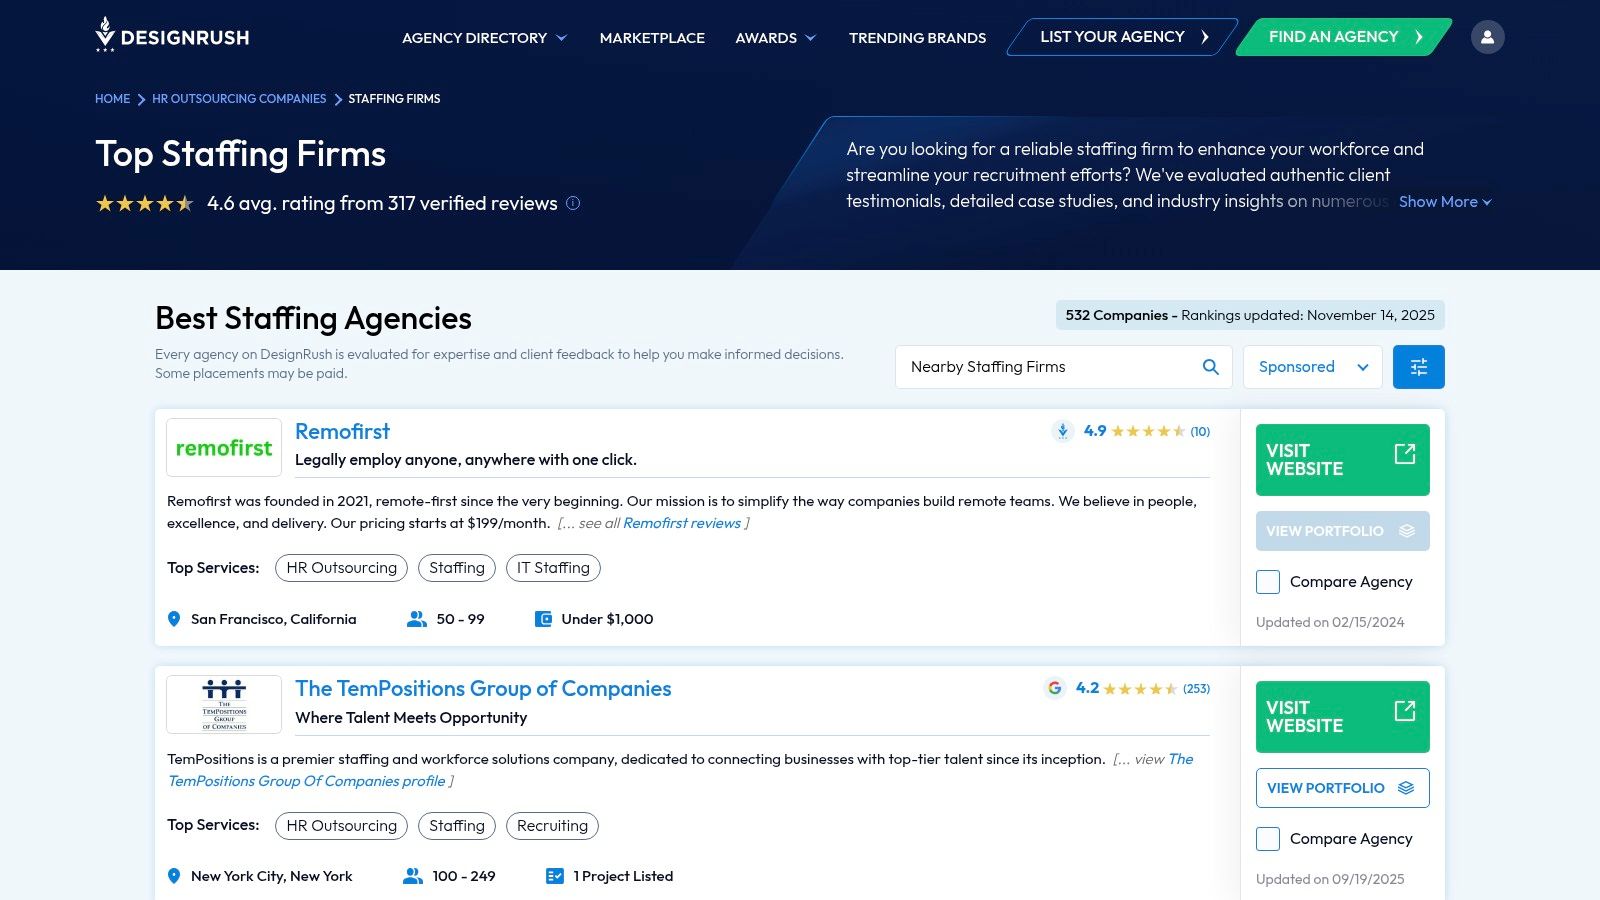Click the Google rating icon for TemPositions
The width and height of the screenshot is (1600, 900).
(x=1054, y=688)
